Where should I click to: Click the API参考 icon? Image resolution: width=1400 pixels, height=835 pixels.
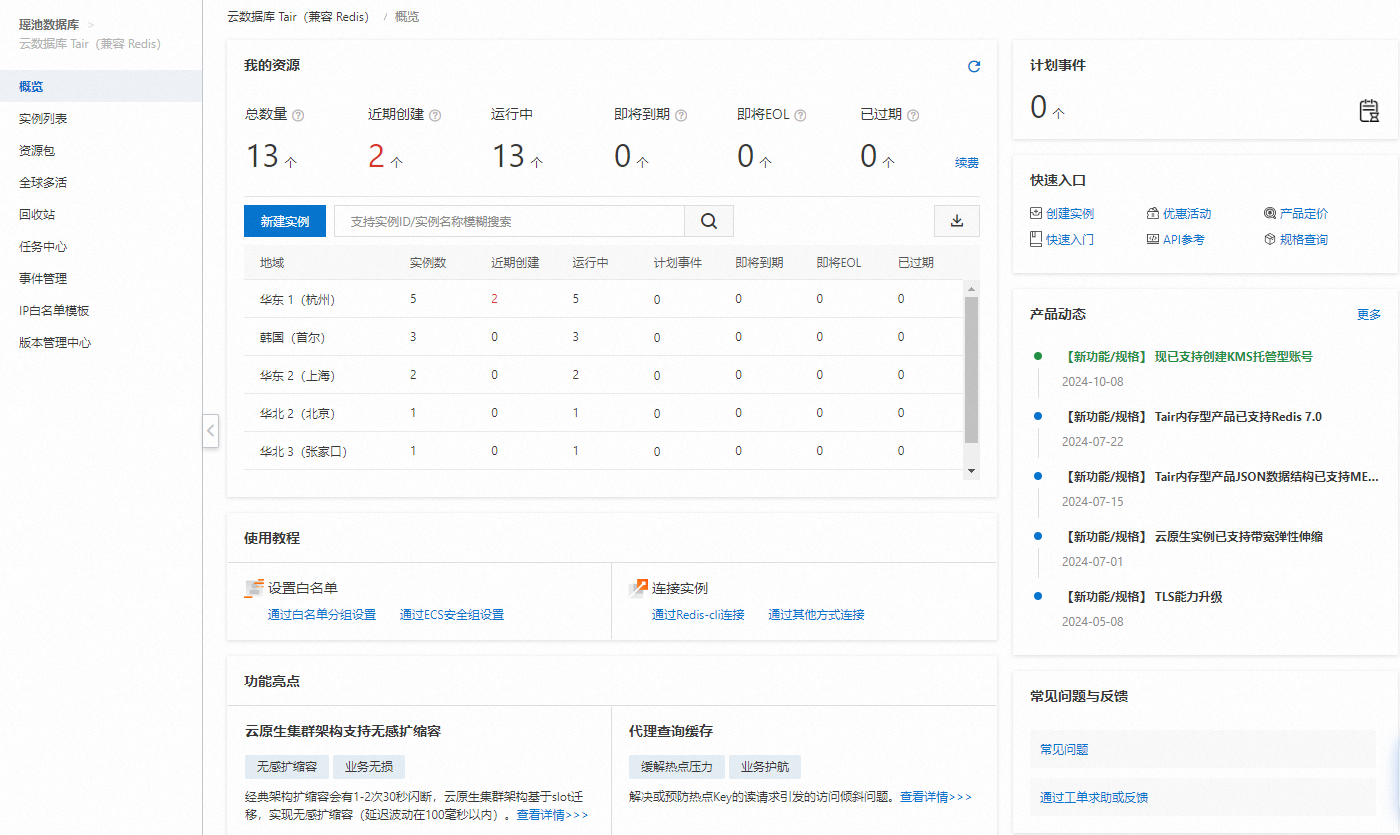click(x=1153, y=239)
